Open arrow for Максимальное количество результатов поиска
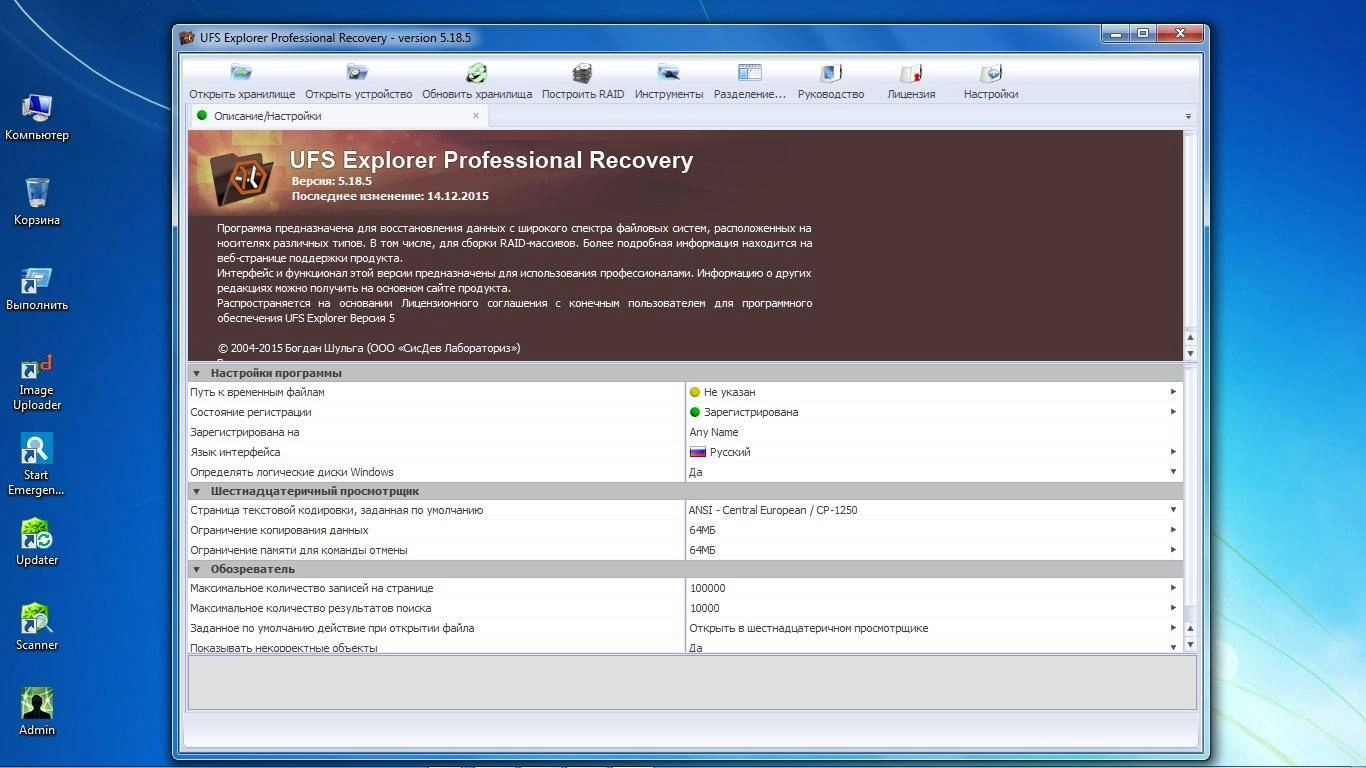1366x768 pixels. (x=1174, y=608)
